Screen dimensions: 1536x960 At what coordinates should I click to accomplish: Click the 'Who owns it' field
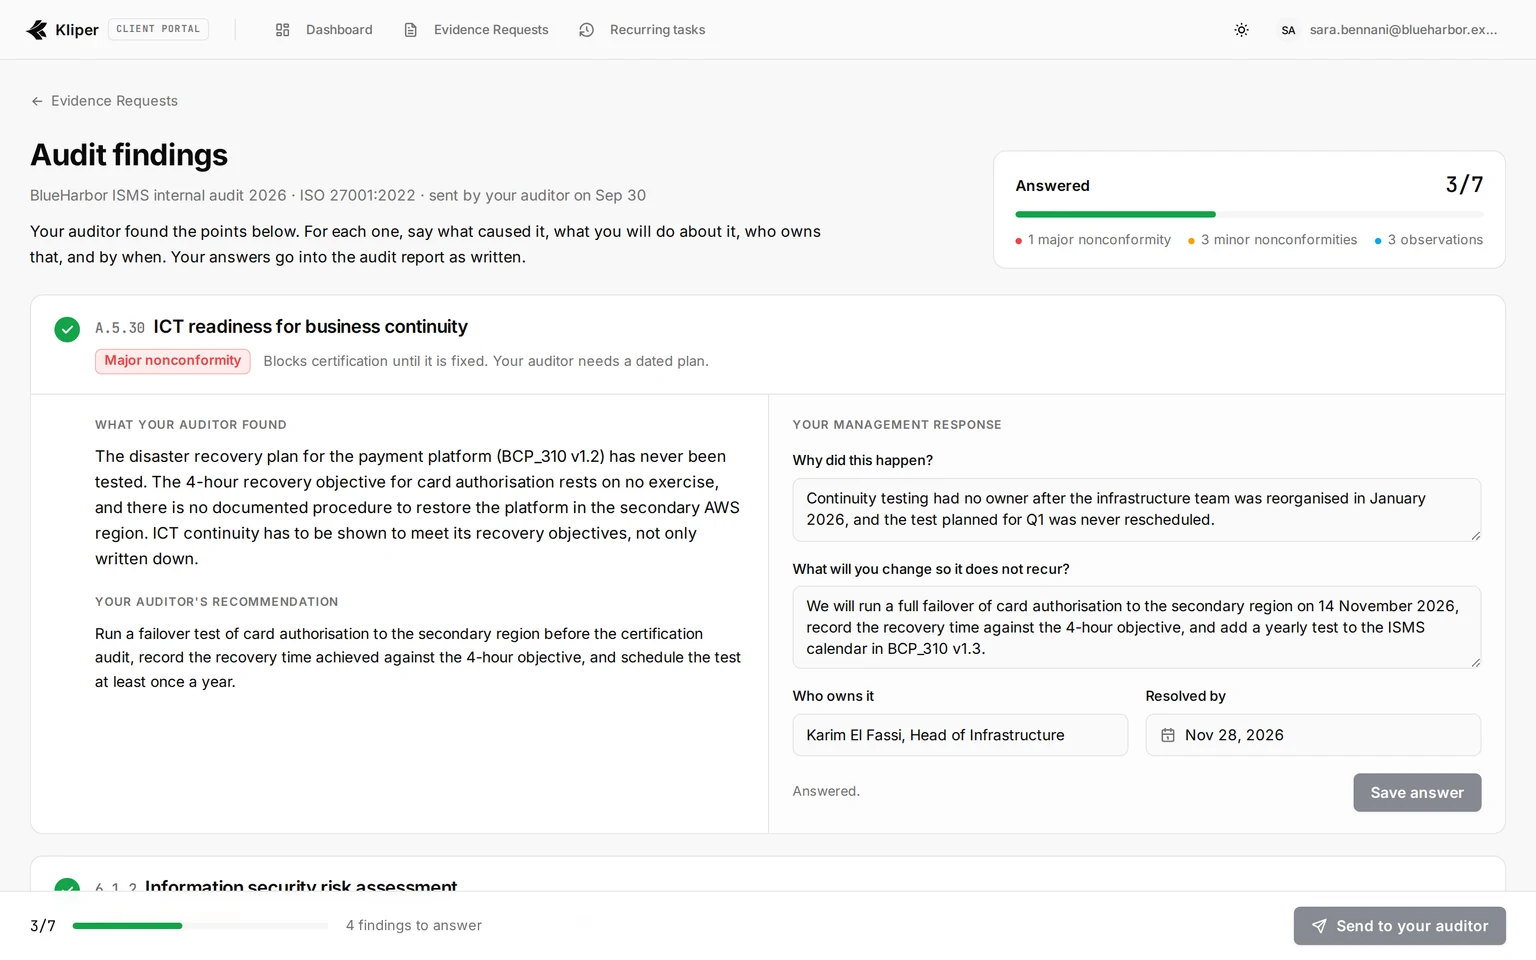point(960,735)
